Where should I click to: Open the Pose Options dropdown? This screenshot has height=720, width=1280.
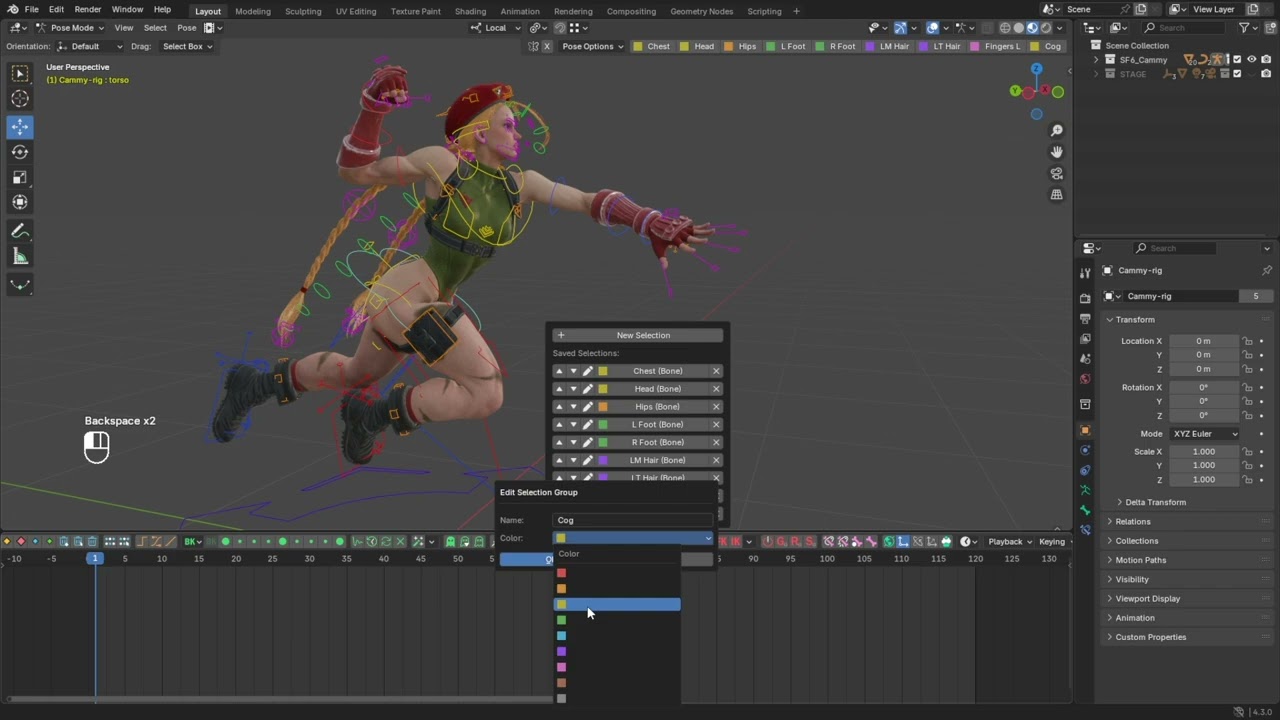592,46
